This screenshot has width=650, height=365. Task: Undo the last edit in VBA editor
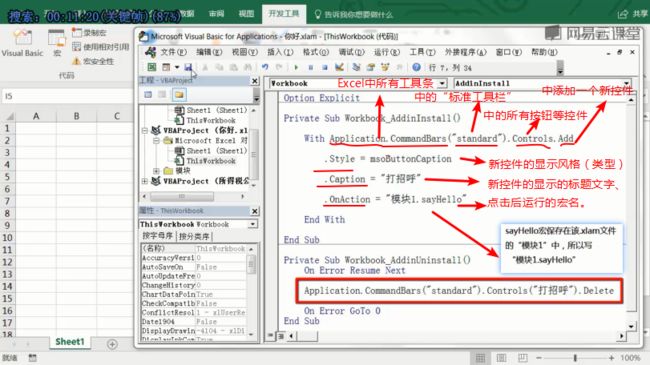(265, 67)
